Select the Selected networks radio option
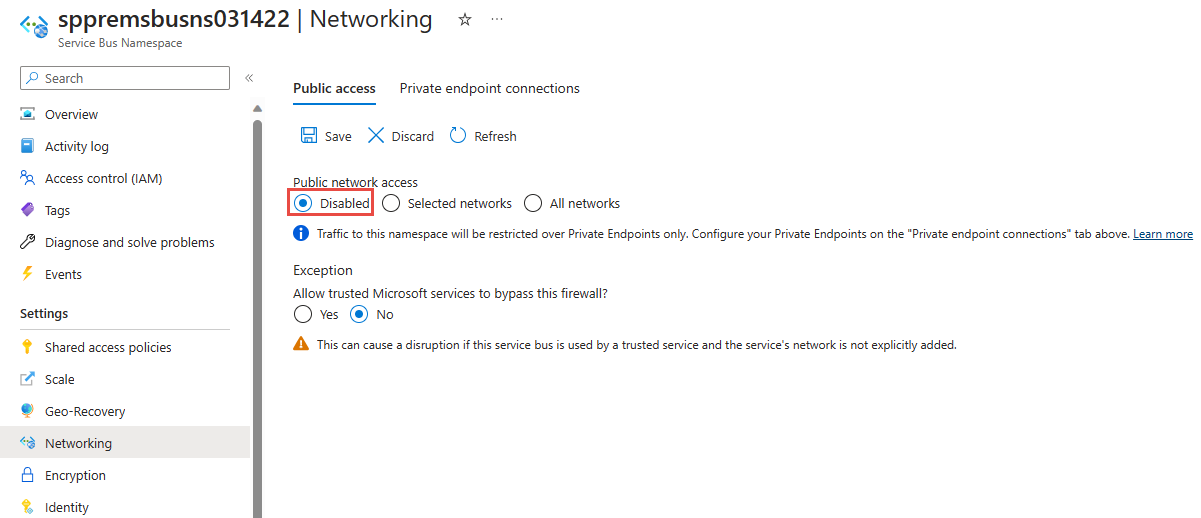This screenshot has width=1201, height=518. pos(391,203)
